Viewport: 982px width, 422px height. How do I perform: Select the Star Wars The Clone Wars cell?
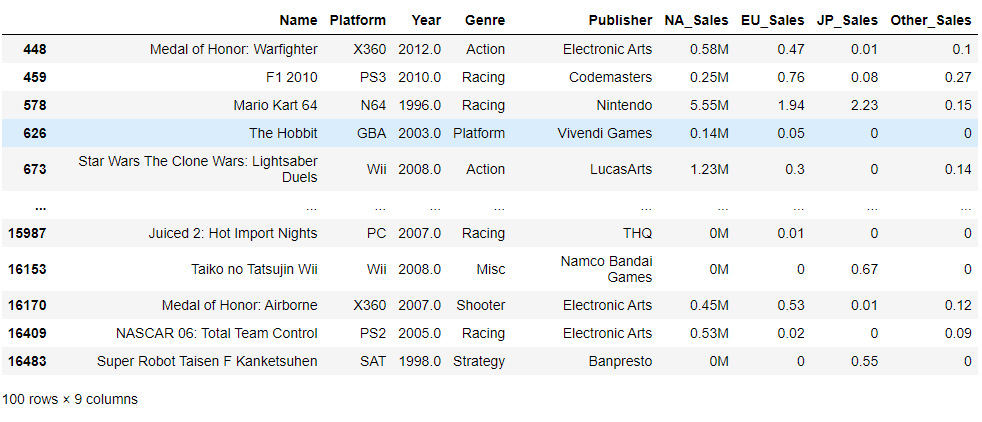[x=198, y=169]
